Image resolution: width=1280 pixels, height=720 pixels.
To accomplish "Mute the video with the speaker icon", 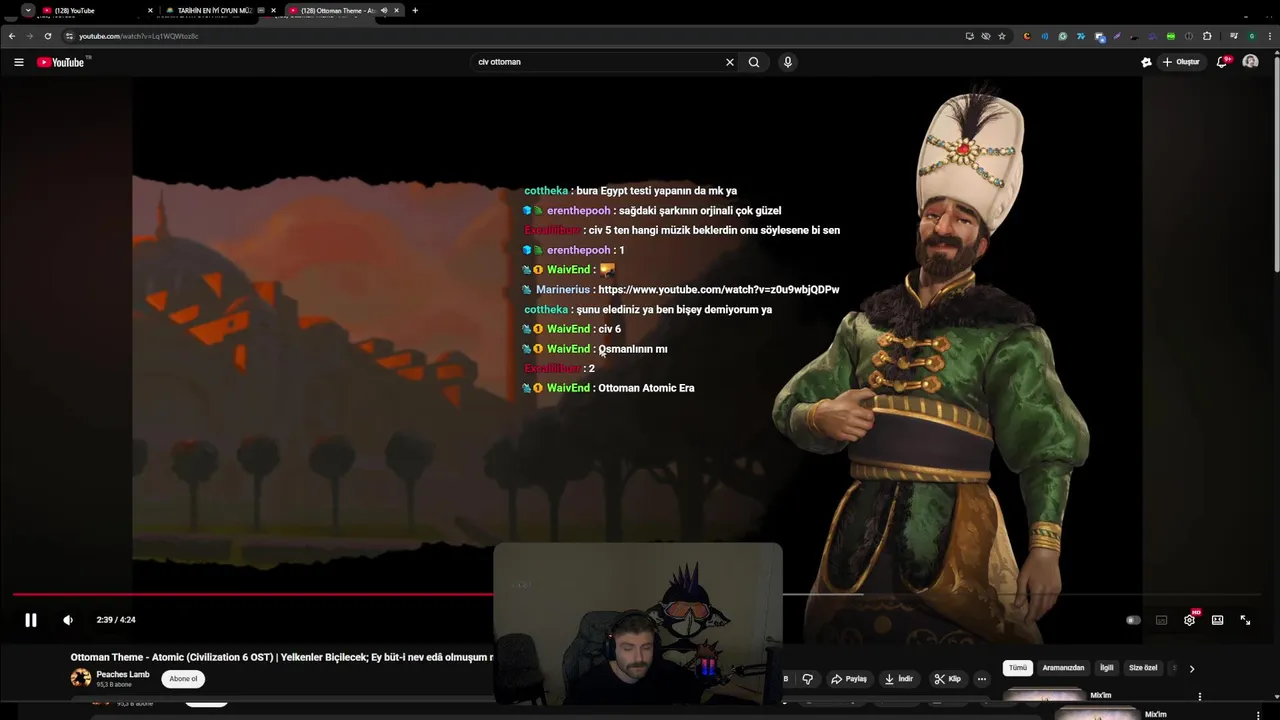I will (68, 620).
